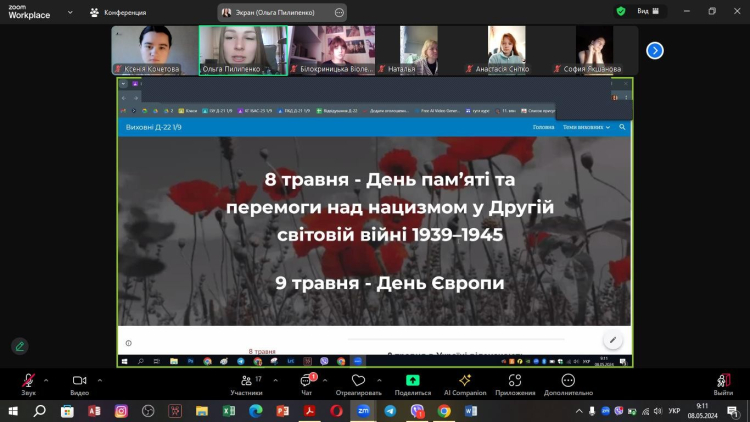This screenshot has width=750, height=422.
Task: Select Ксенія Кочетова video thumbnail
Action: [153, 48]
